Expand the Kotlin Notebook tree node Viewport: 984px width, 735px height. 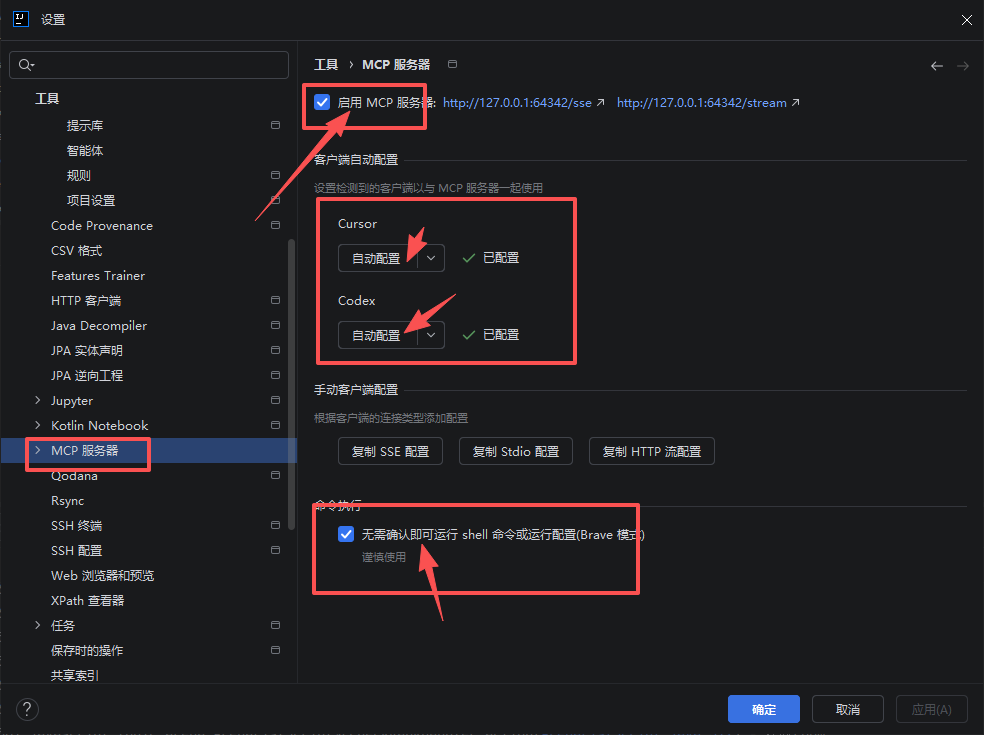pos(38,426)
